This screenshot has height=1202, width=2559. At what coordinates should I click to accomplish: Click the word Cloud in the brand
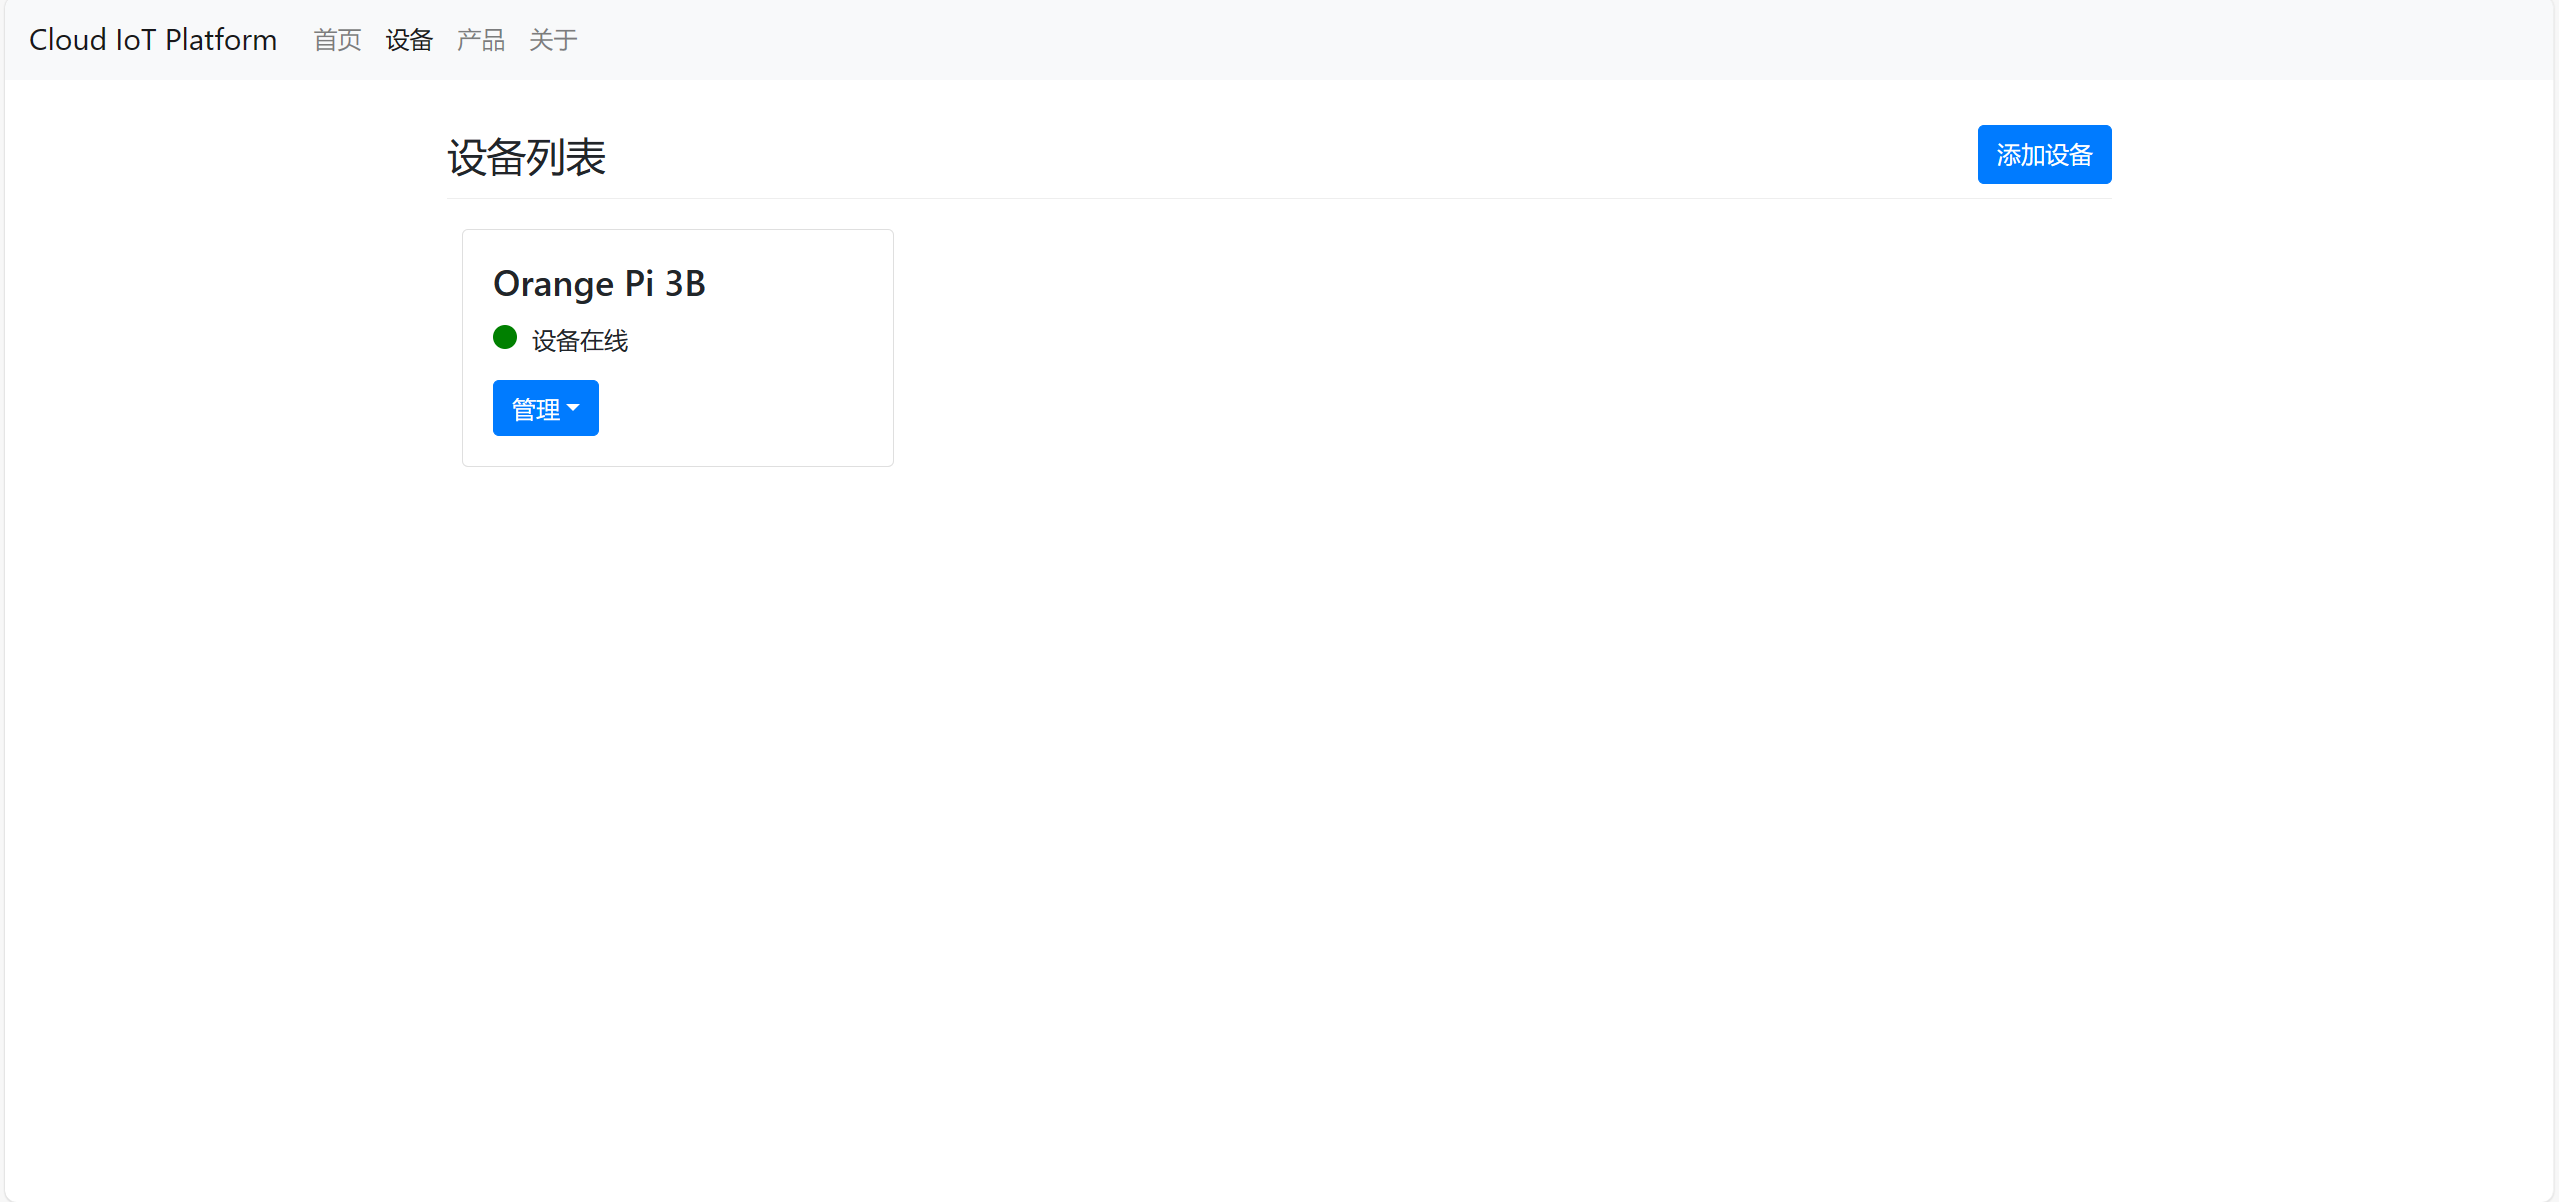coord(68,40)
